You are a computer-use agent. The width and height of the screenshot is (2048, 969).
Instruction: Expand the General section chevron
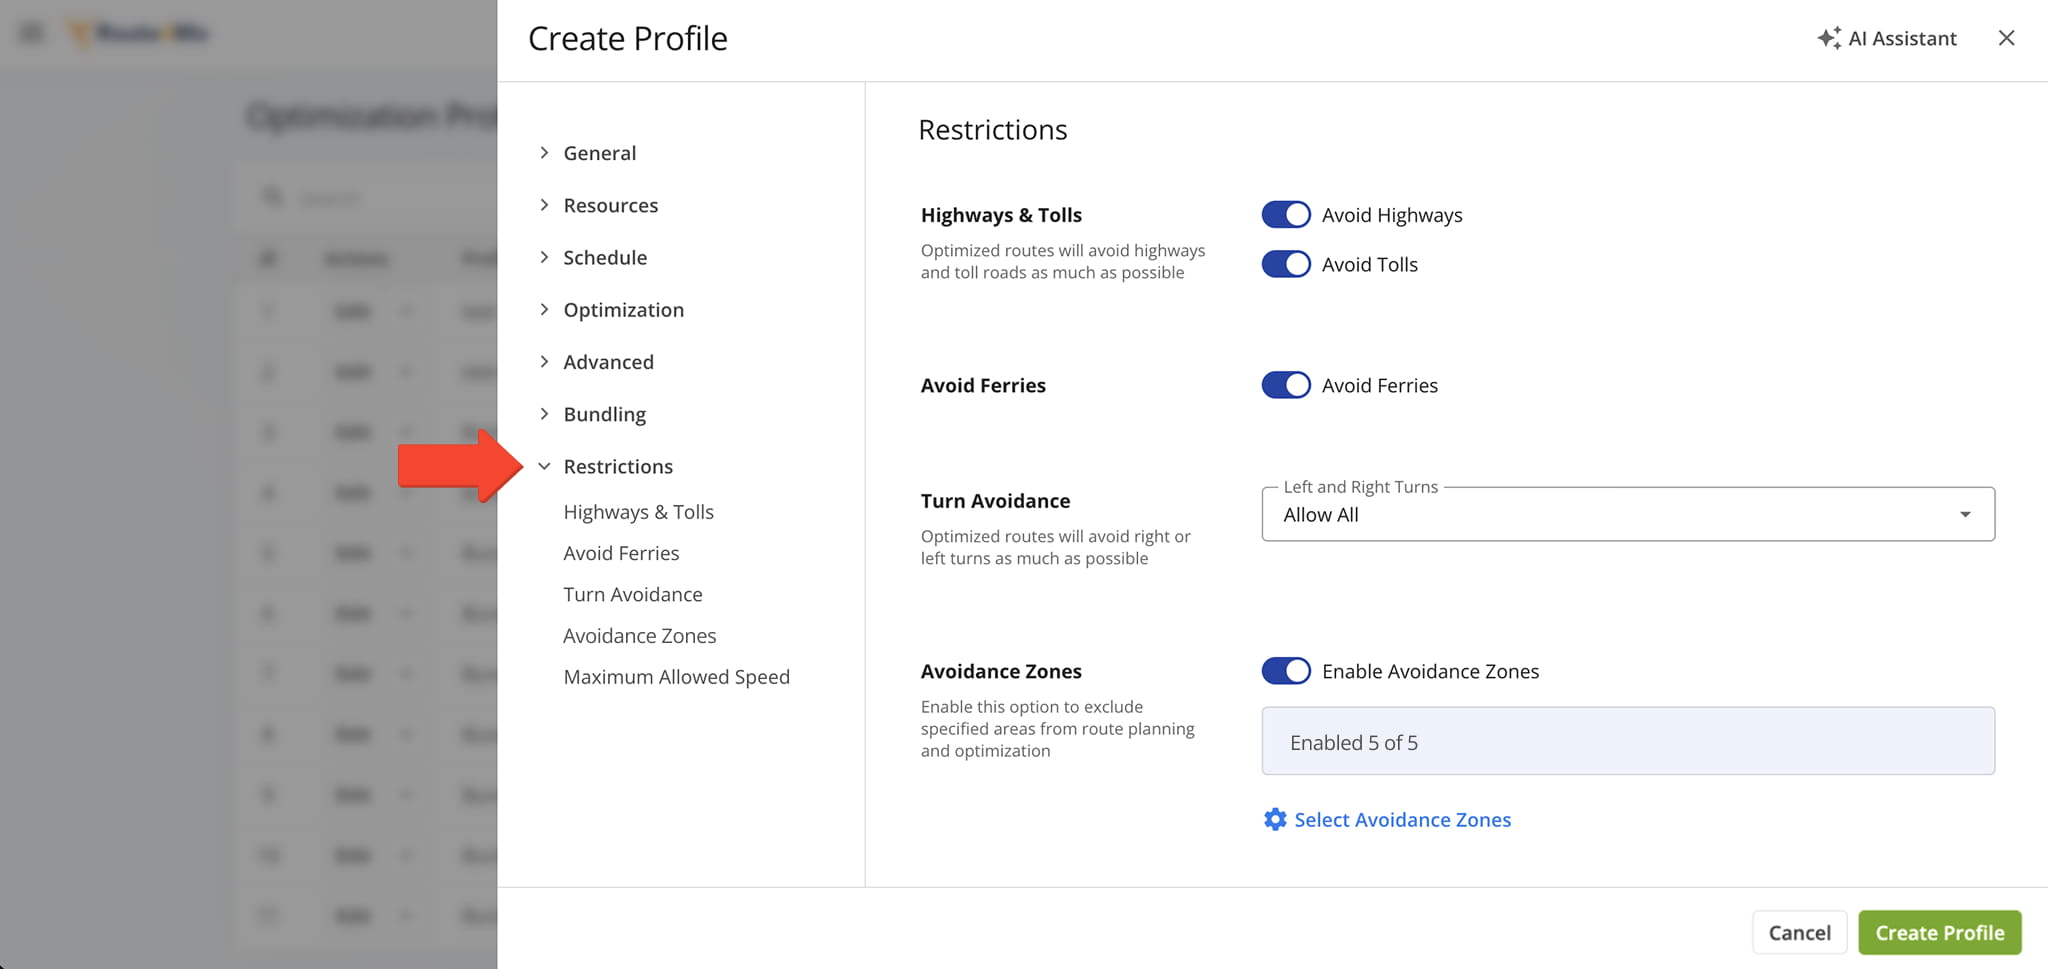[x=544, y=152]
